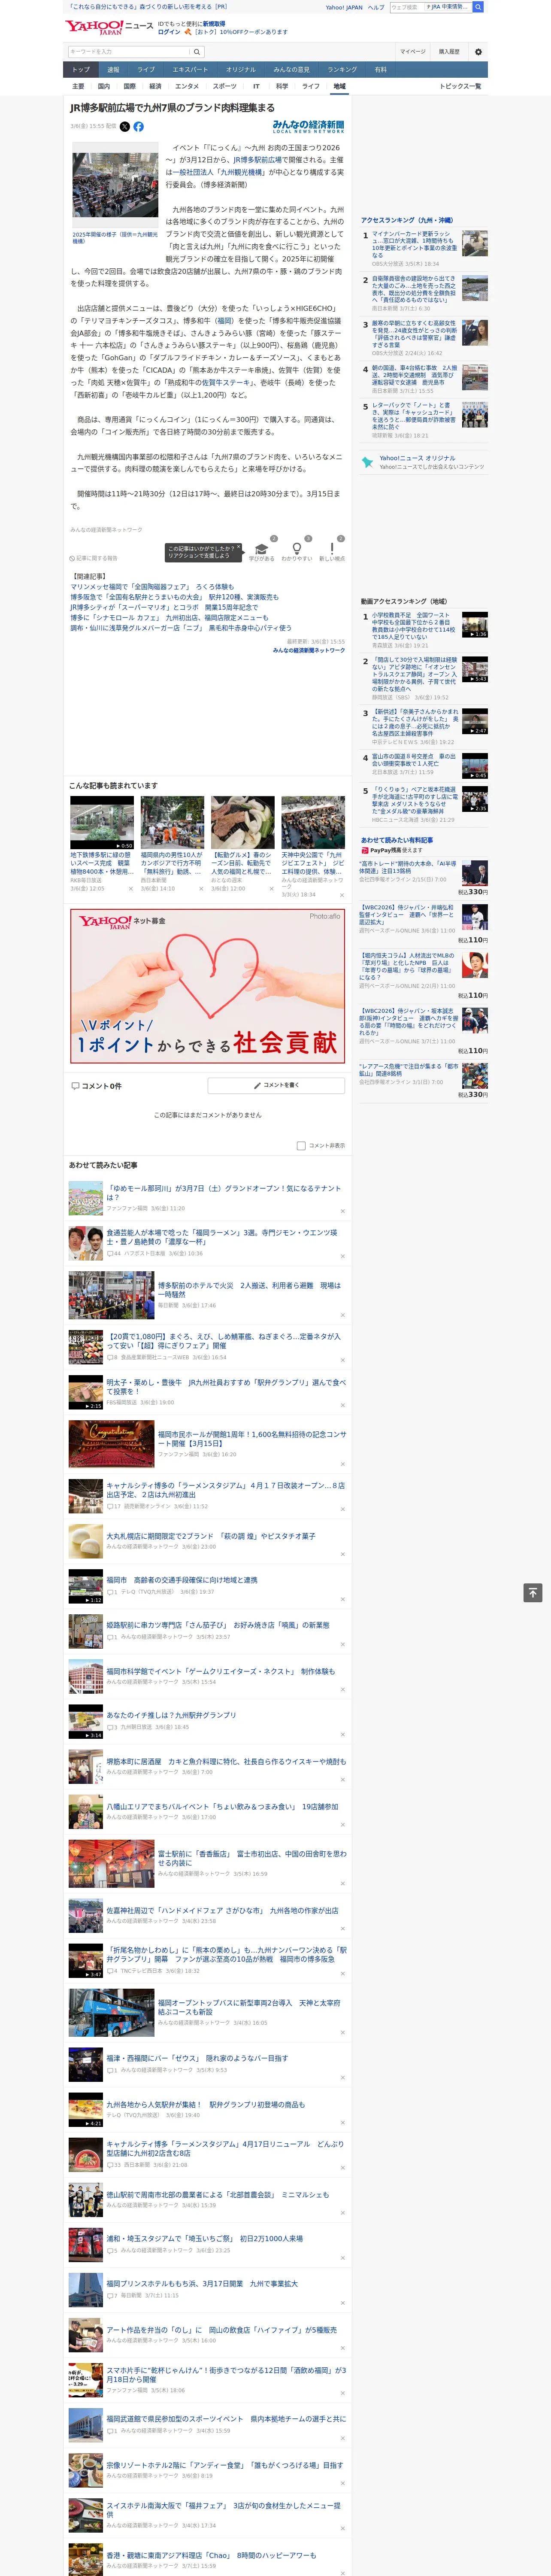This screenshot has height=2576, width=551.
Task: Open the エキスパート tab
Action: point(190,70)
